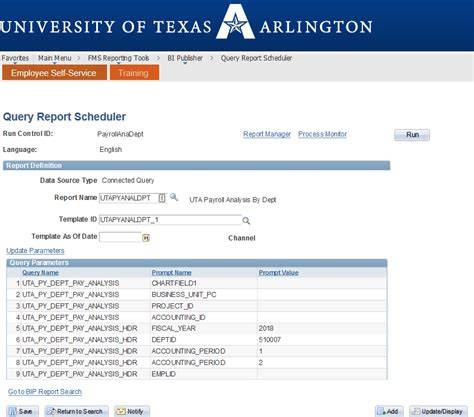Open the Template As Of Date calendar icon

pos(146,238)
